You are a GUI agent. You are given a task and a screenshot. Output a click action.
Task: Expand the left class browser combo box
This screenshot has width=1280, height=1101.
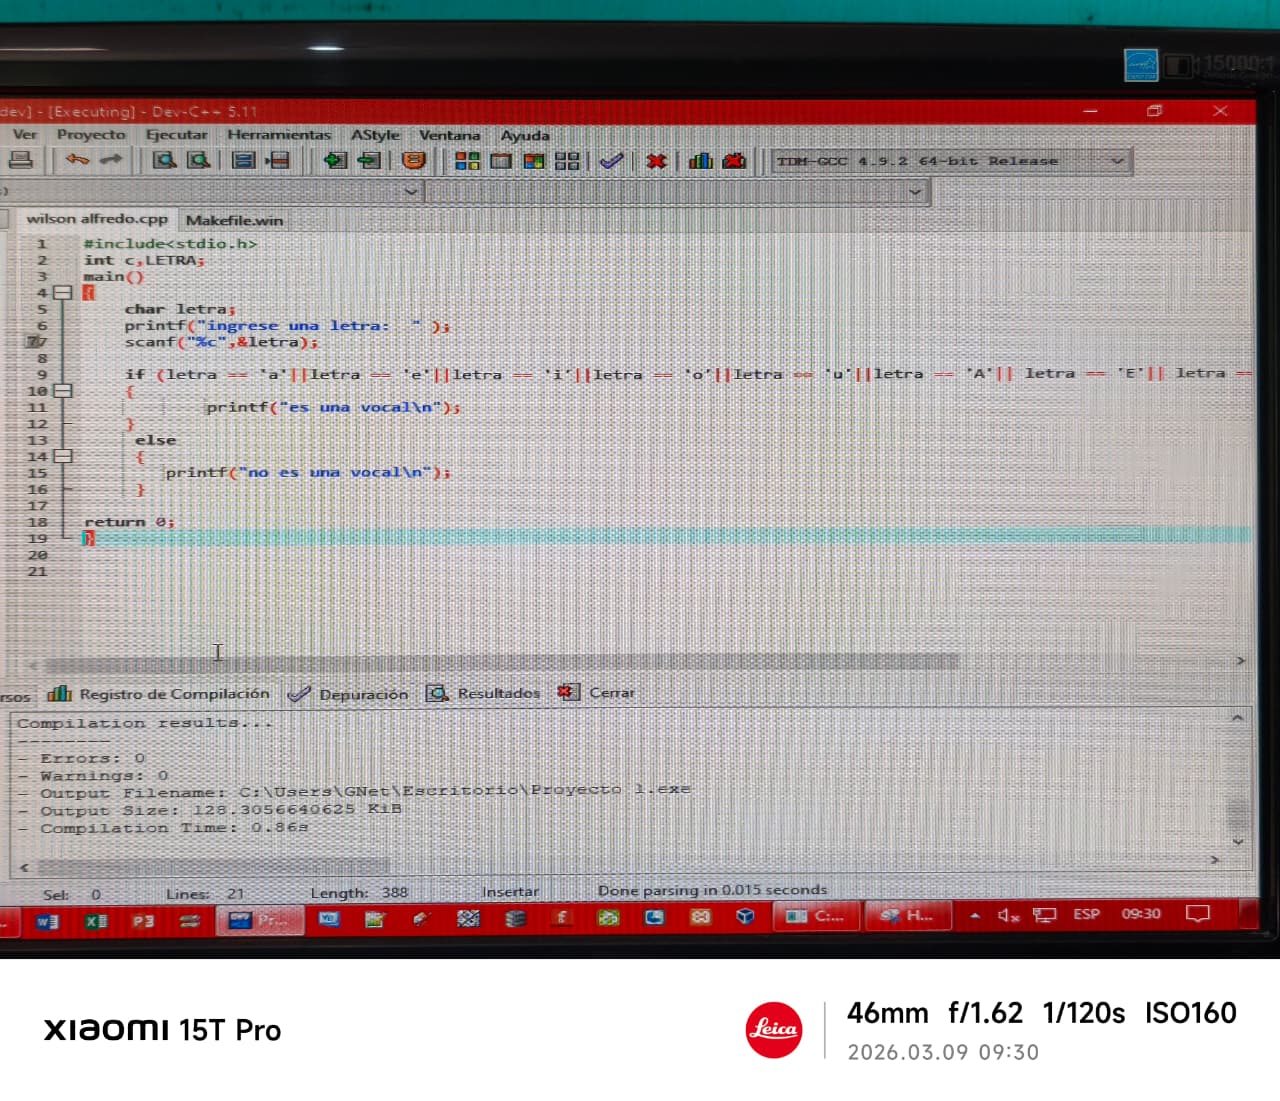(x=410, y=191)
